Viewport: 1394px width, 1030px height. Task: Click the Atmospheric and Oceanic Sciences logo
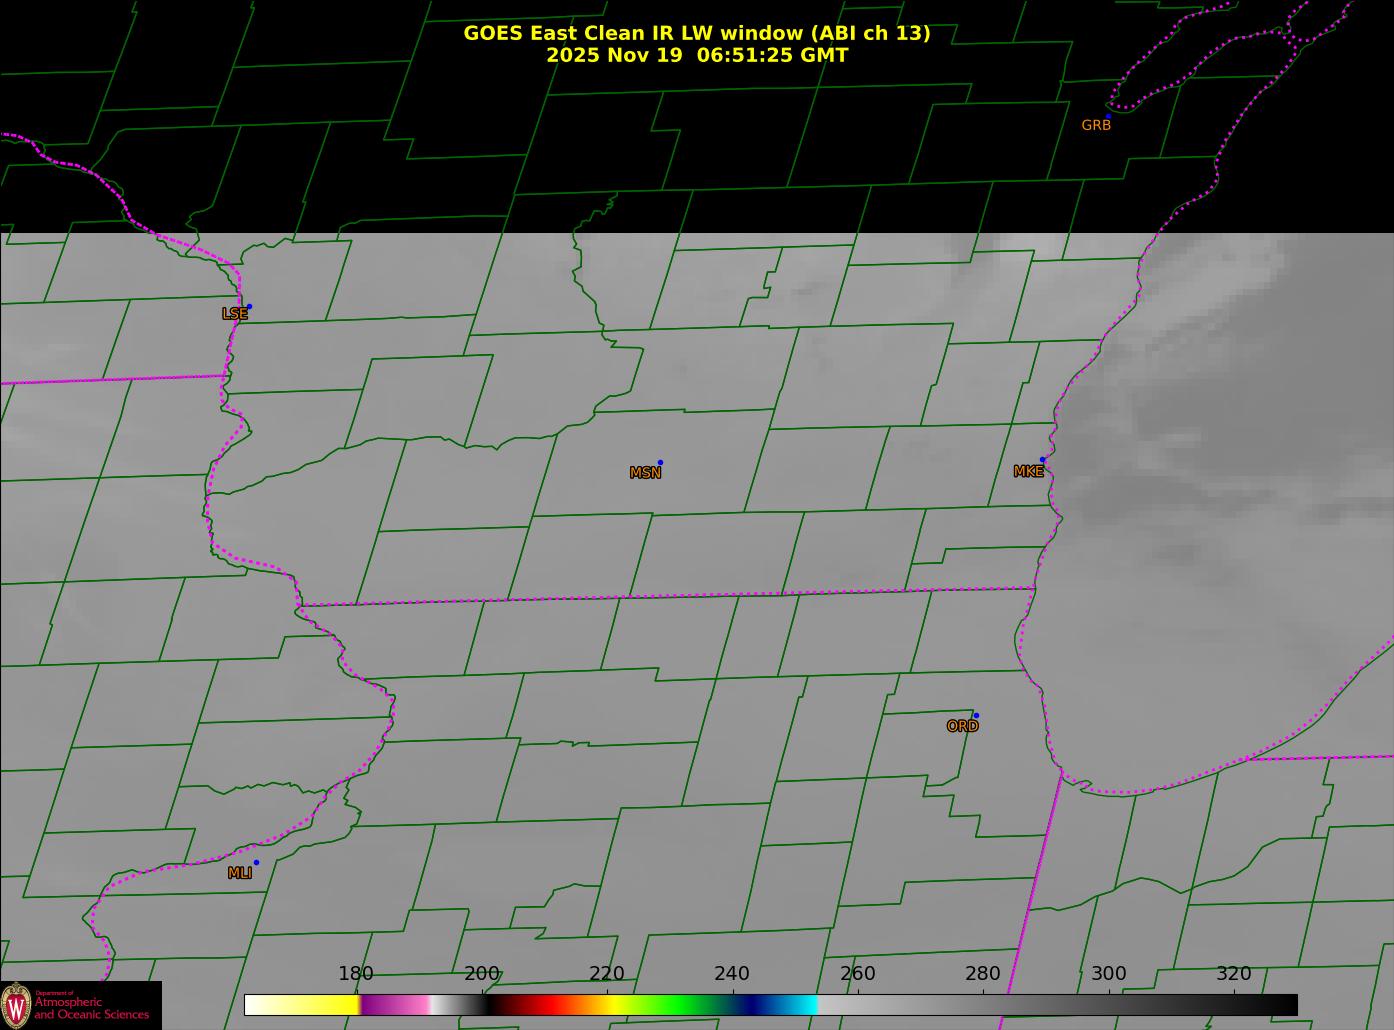[x=80, y=1005]
